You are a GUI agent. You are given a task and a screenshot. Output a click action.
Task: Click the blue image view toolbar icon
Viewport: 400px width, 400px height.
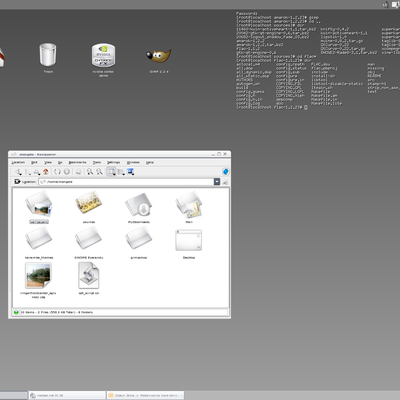click(x=130, y=172)
